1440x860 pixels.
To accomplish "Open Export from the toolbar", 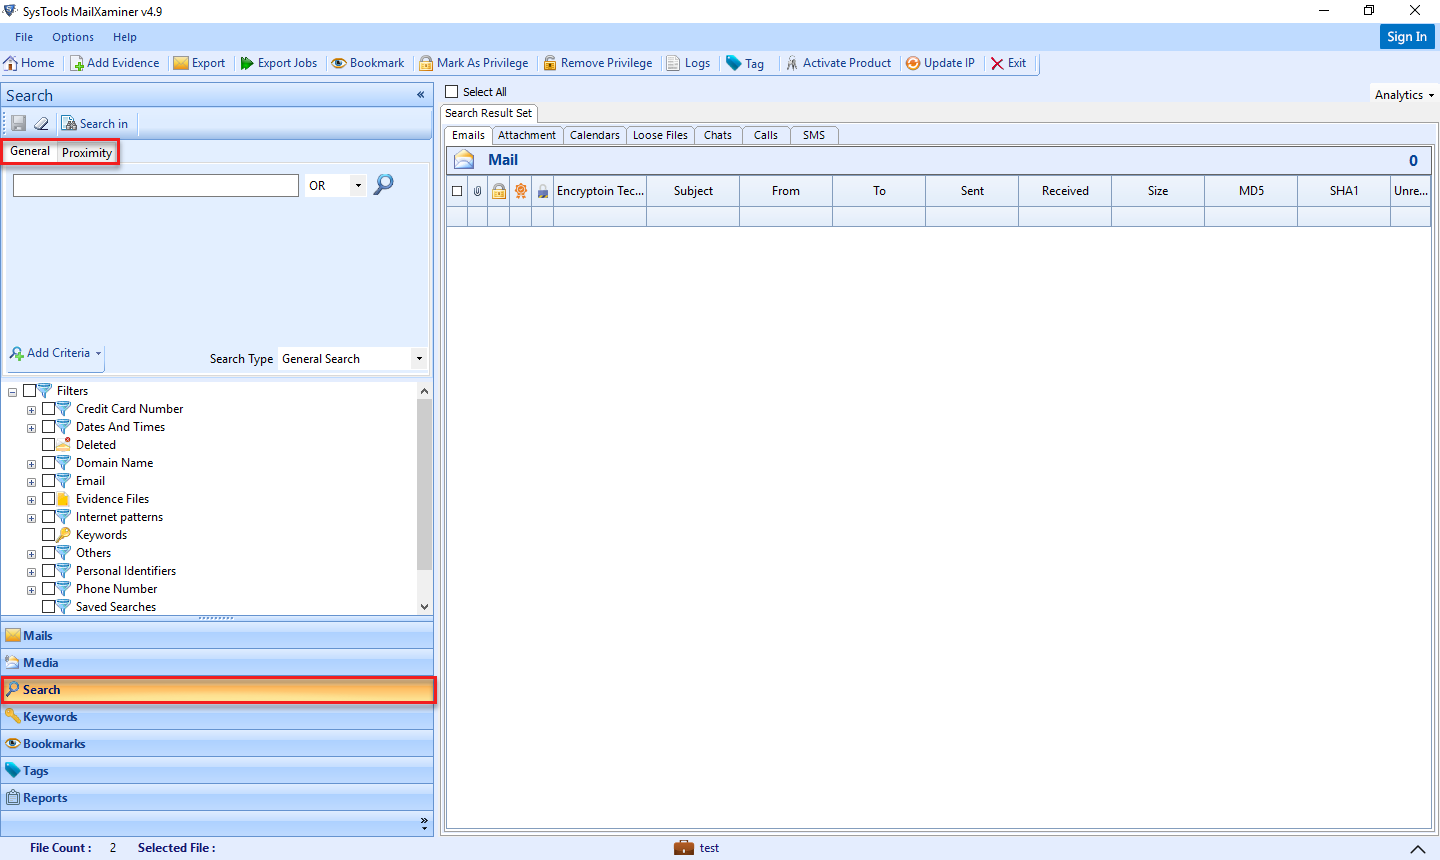I will click(x=200, y=63).
